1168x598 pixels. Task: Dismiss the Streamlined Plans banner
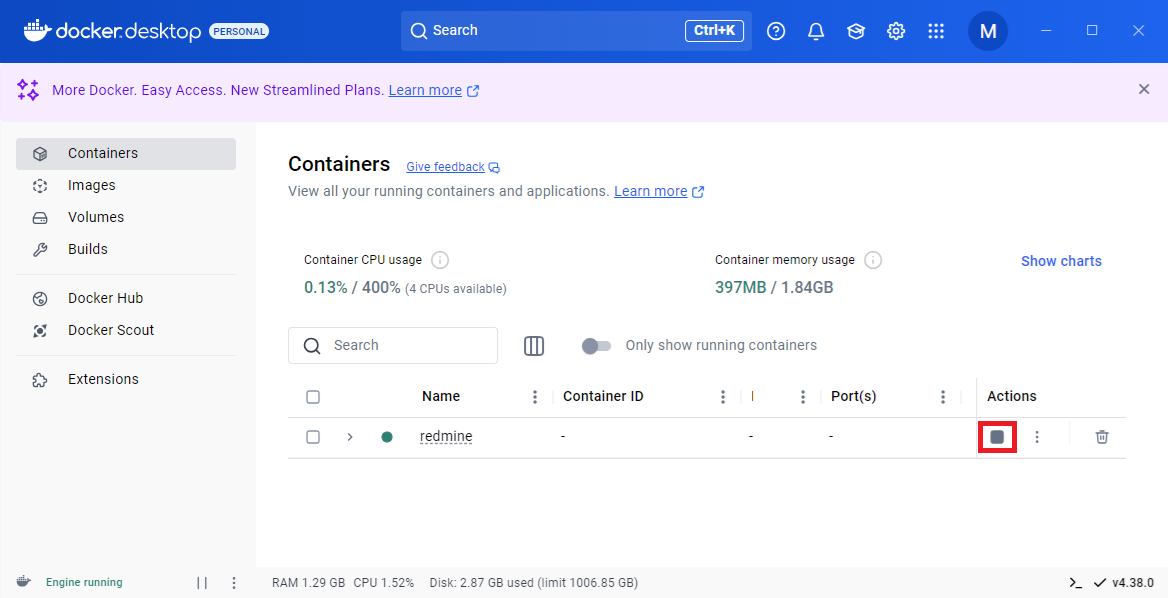(1144, 89)
